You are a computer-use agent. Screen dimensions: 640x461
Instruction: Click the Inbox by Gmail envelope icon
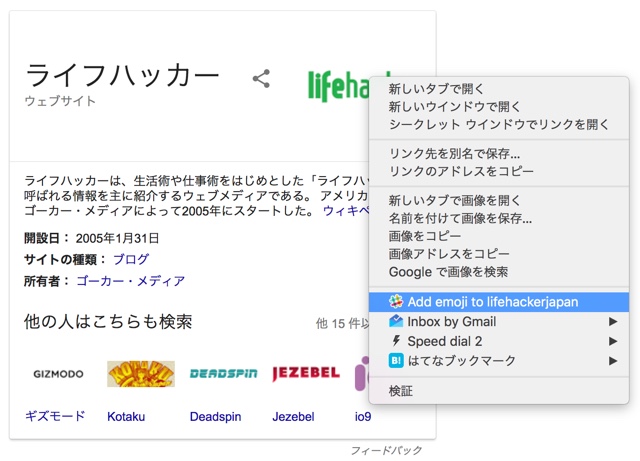(396, 321)
